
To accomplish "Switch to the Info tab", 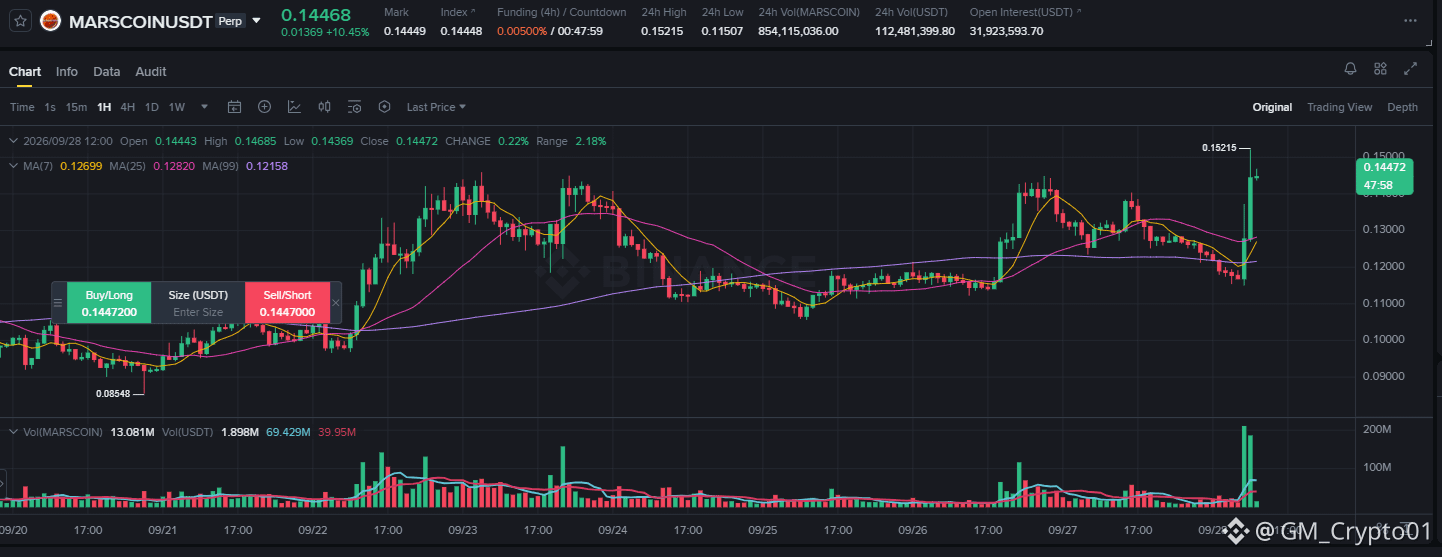I will [67, 72].
